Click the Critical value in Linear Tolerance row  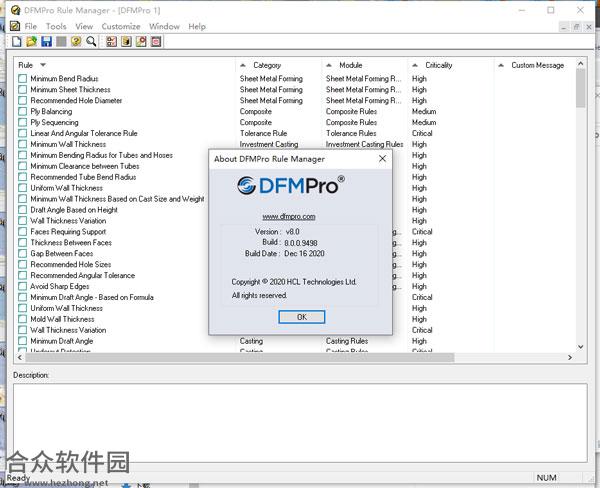[422, 133]
